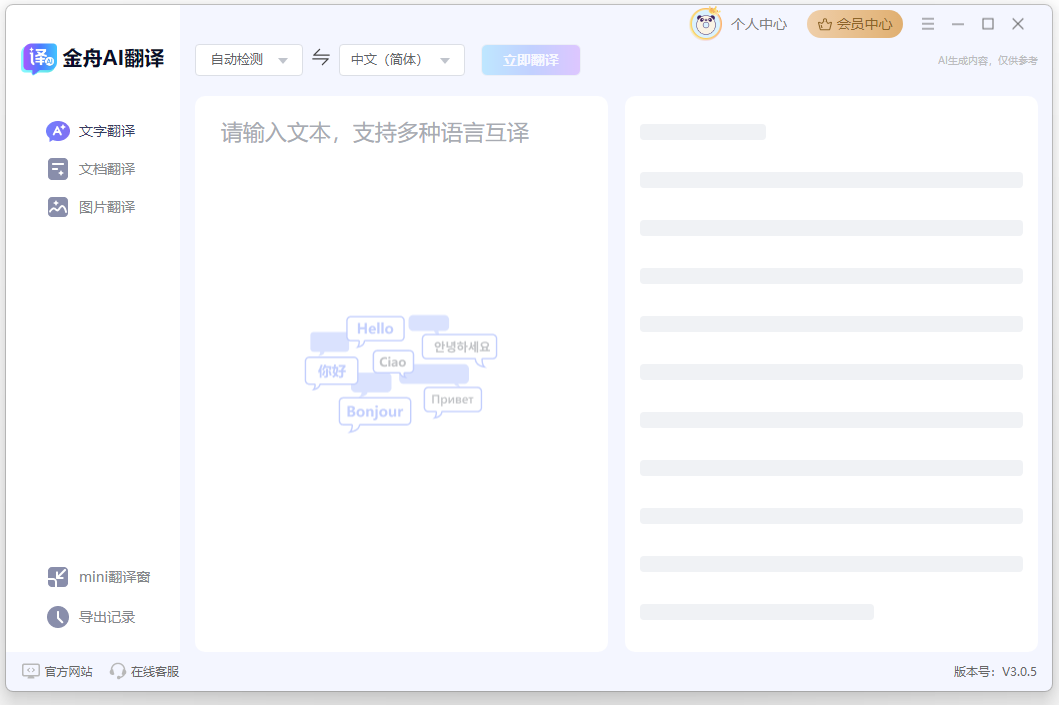Open the 官方网站 official website

pyautogui.click(x=56, y=670)
